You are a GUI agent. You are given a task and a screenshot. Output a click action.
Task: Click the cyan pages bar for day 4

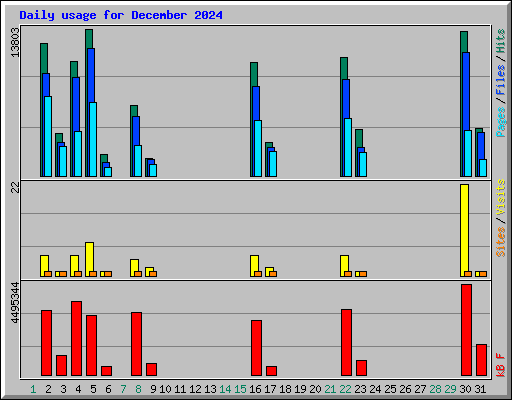tap(78, 154)
